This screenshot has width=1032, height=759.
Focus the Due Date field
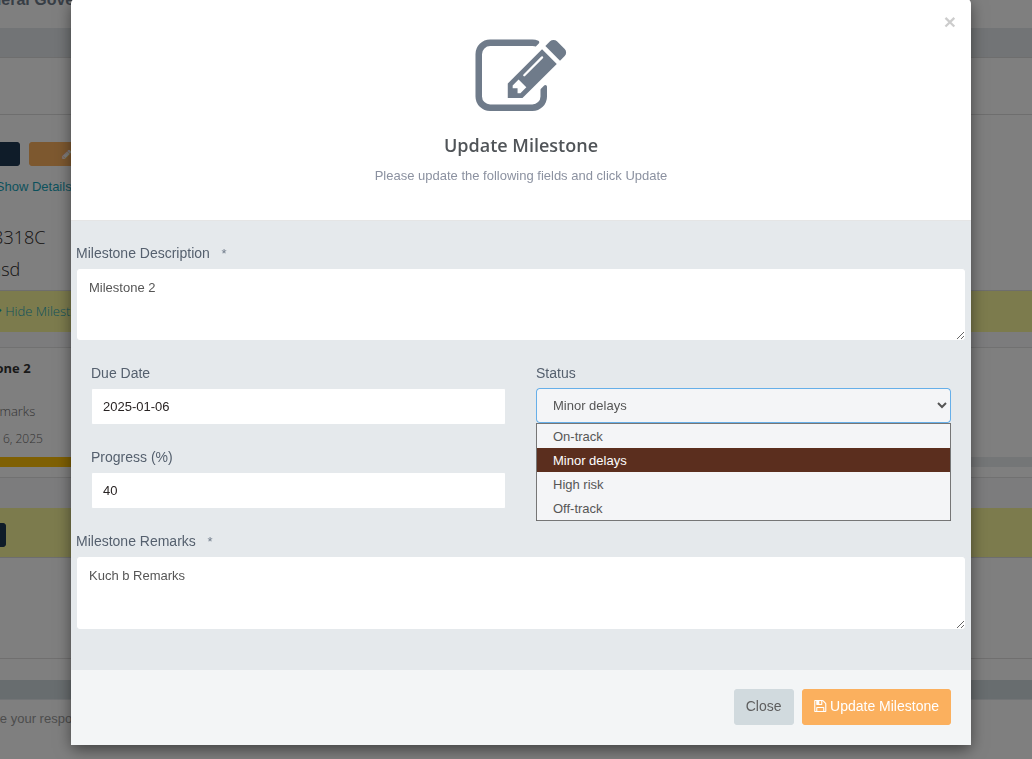pos(298,407)
